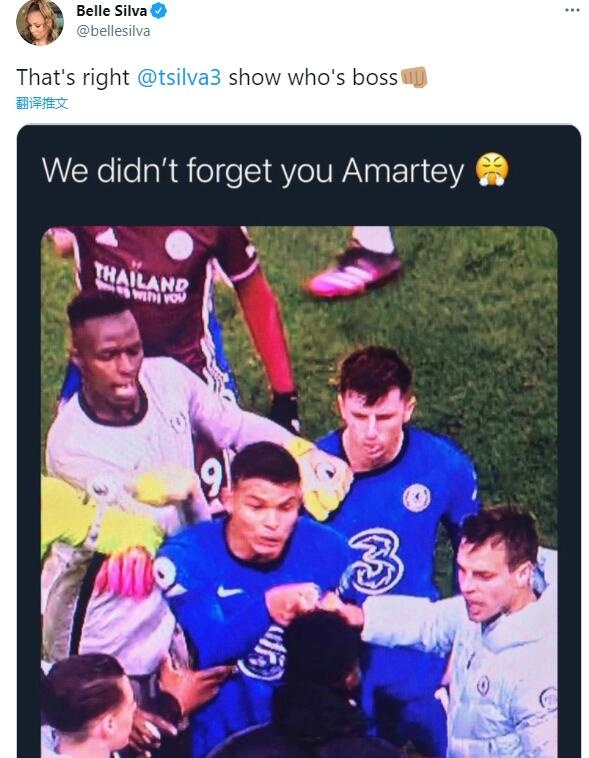Viewport: 589px width, 758px height.
Task: Open the @bellesilva handle link
Action: pos(113,31)
